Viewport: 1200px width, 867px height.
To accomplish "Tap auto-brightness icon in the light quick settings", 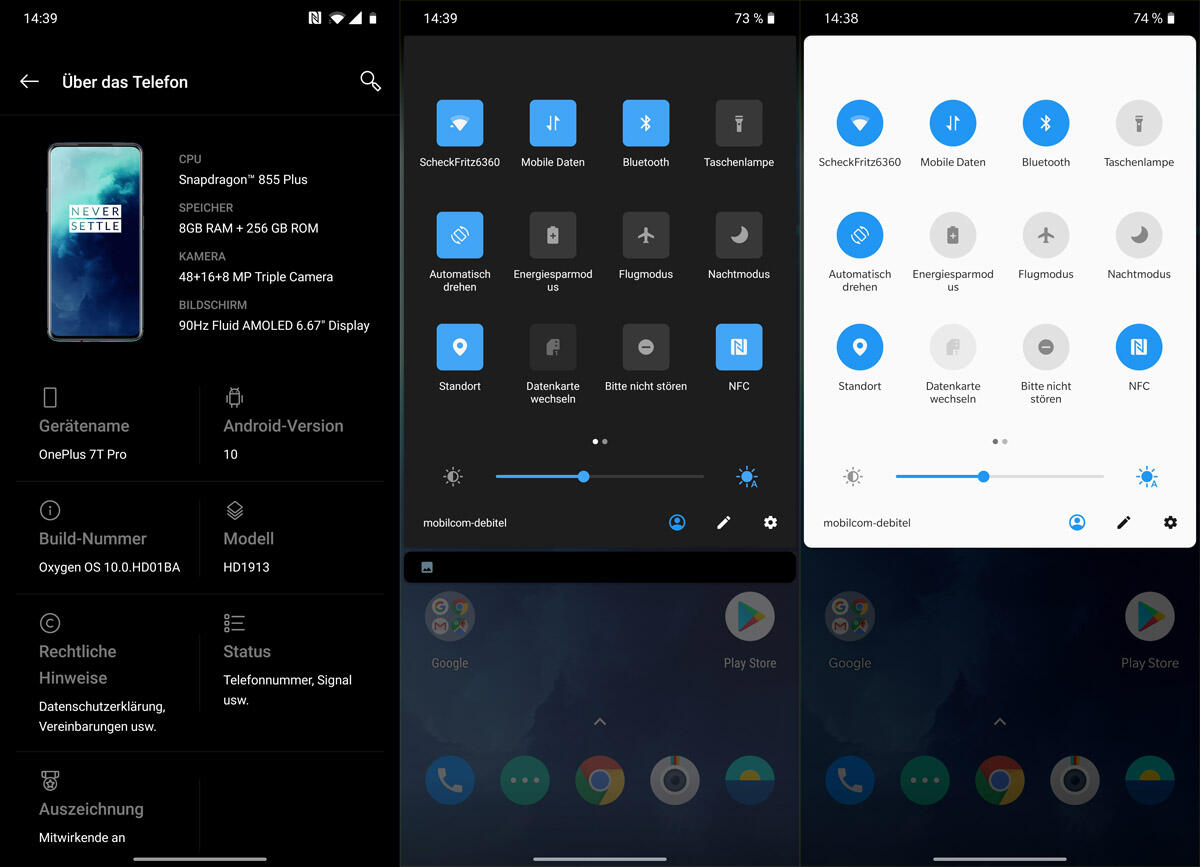I will pos(1147,477).
